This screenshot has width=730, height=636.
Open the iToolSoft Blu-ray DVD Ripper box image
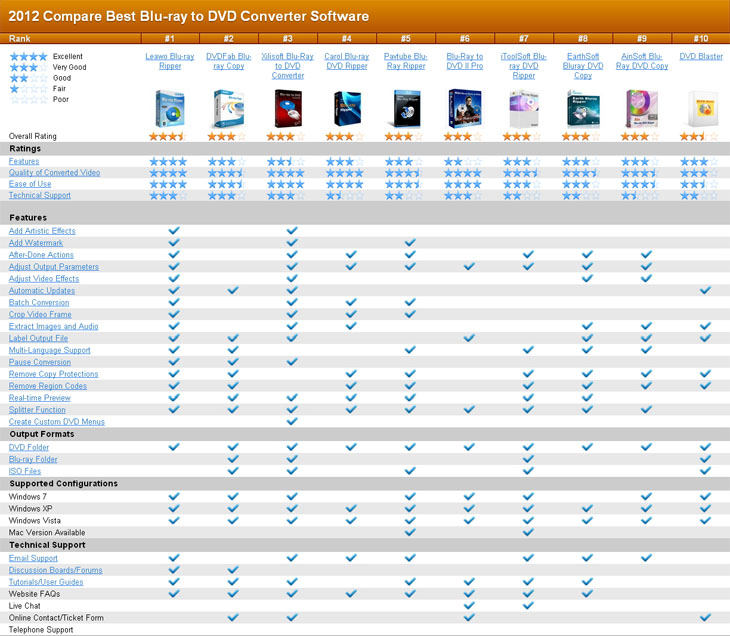pos(524,108)
